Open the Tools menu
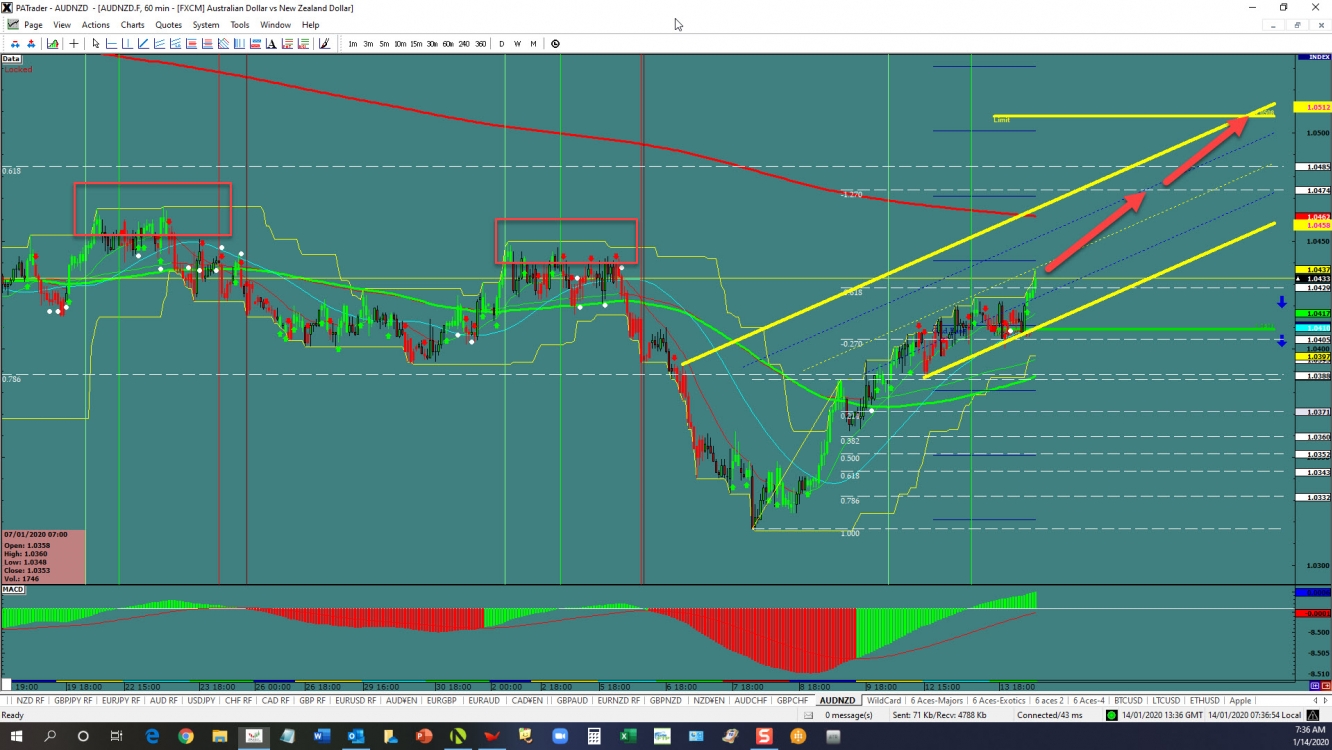 click(x=240, y=25)
